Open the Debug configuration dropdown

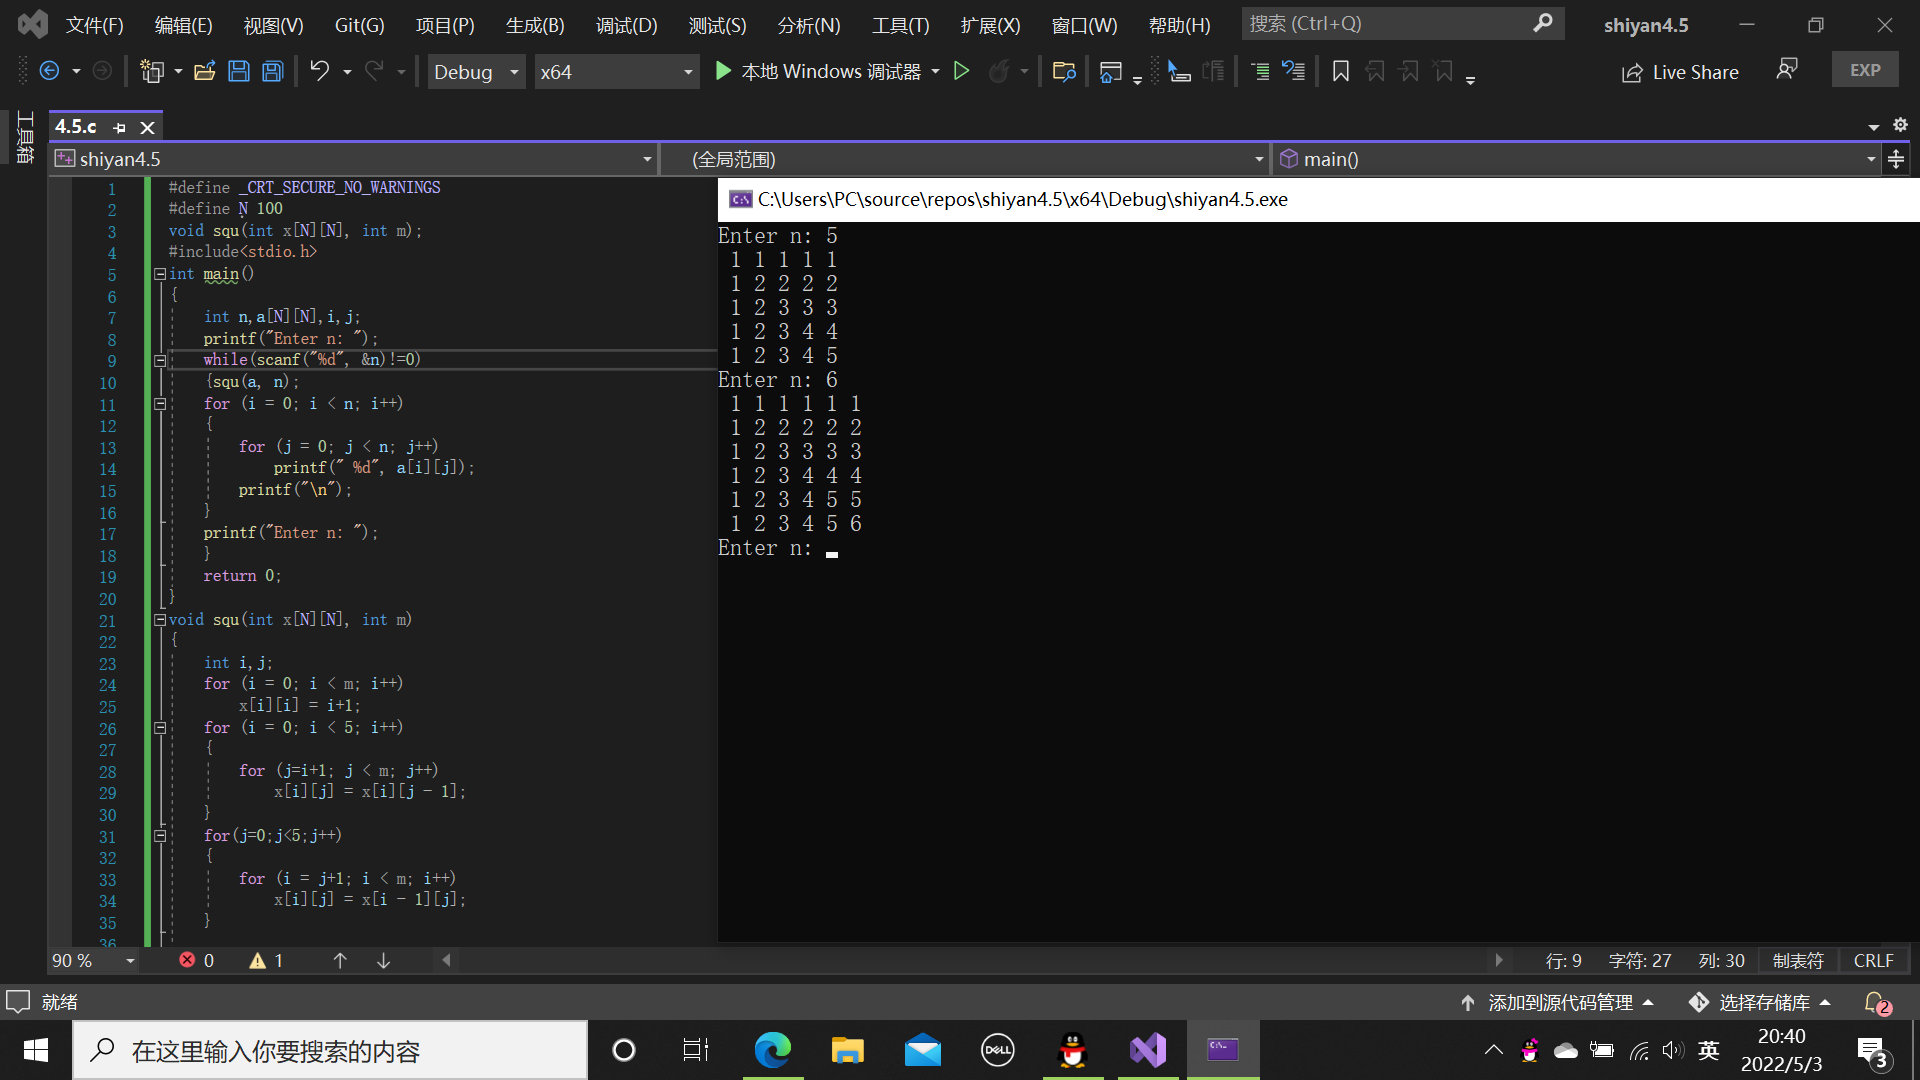[477, 72]
